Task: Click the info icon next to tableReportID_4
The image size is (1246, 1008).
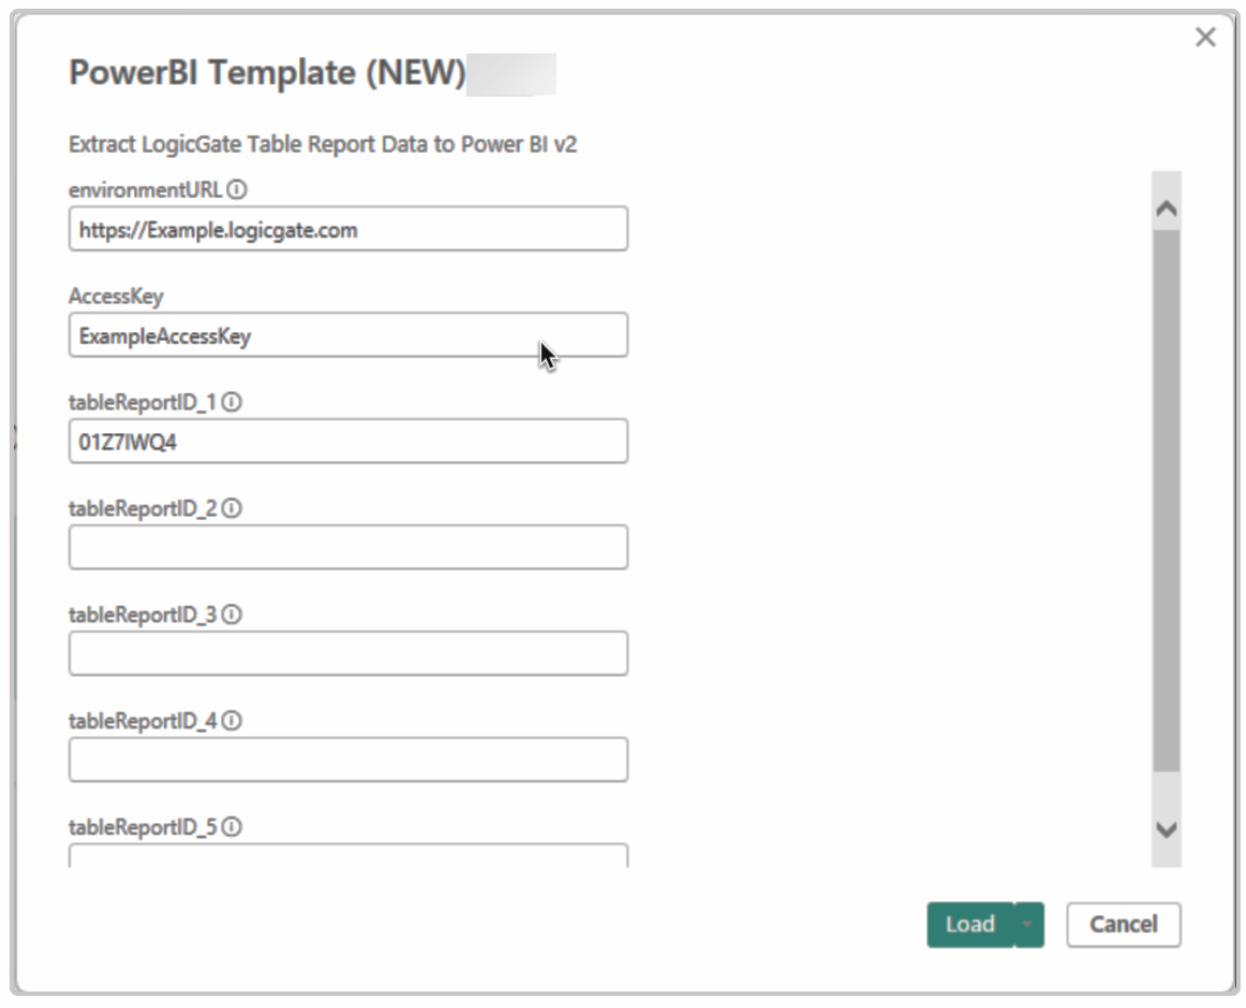Action: click(231, 720)
